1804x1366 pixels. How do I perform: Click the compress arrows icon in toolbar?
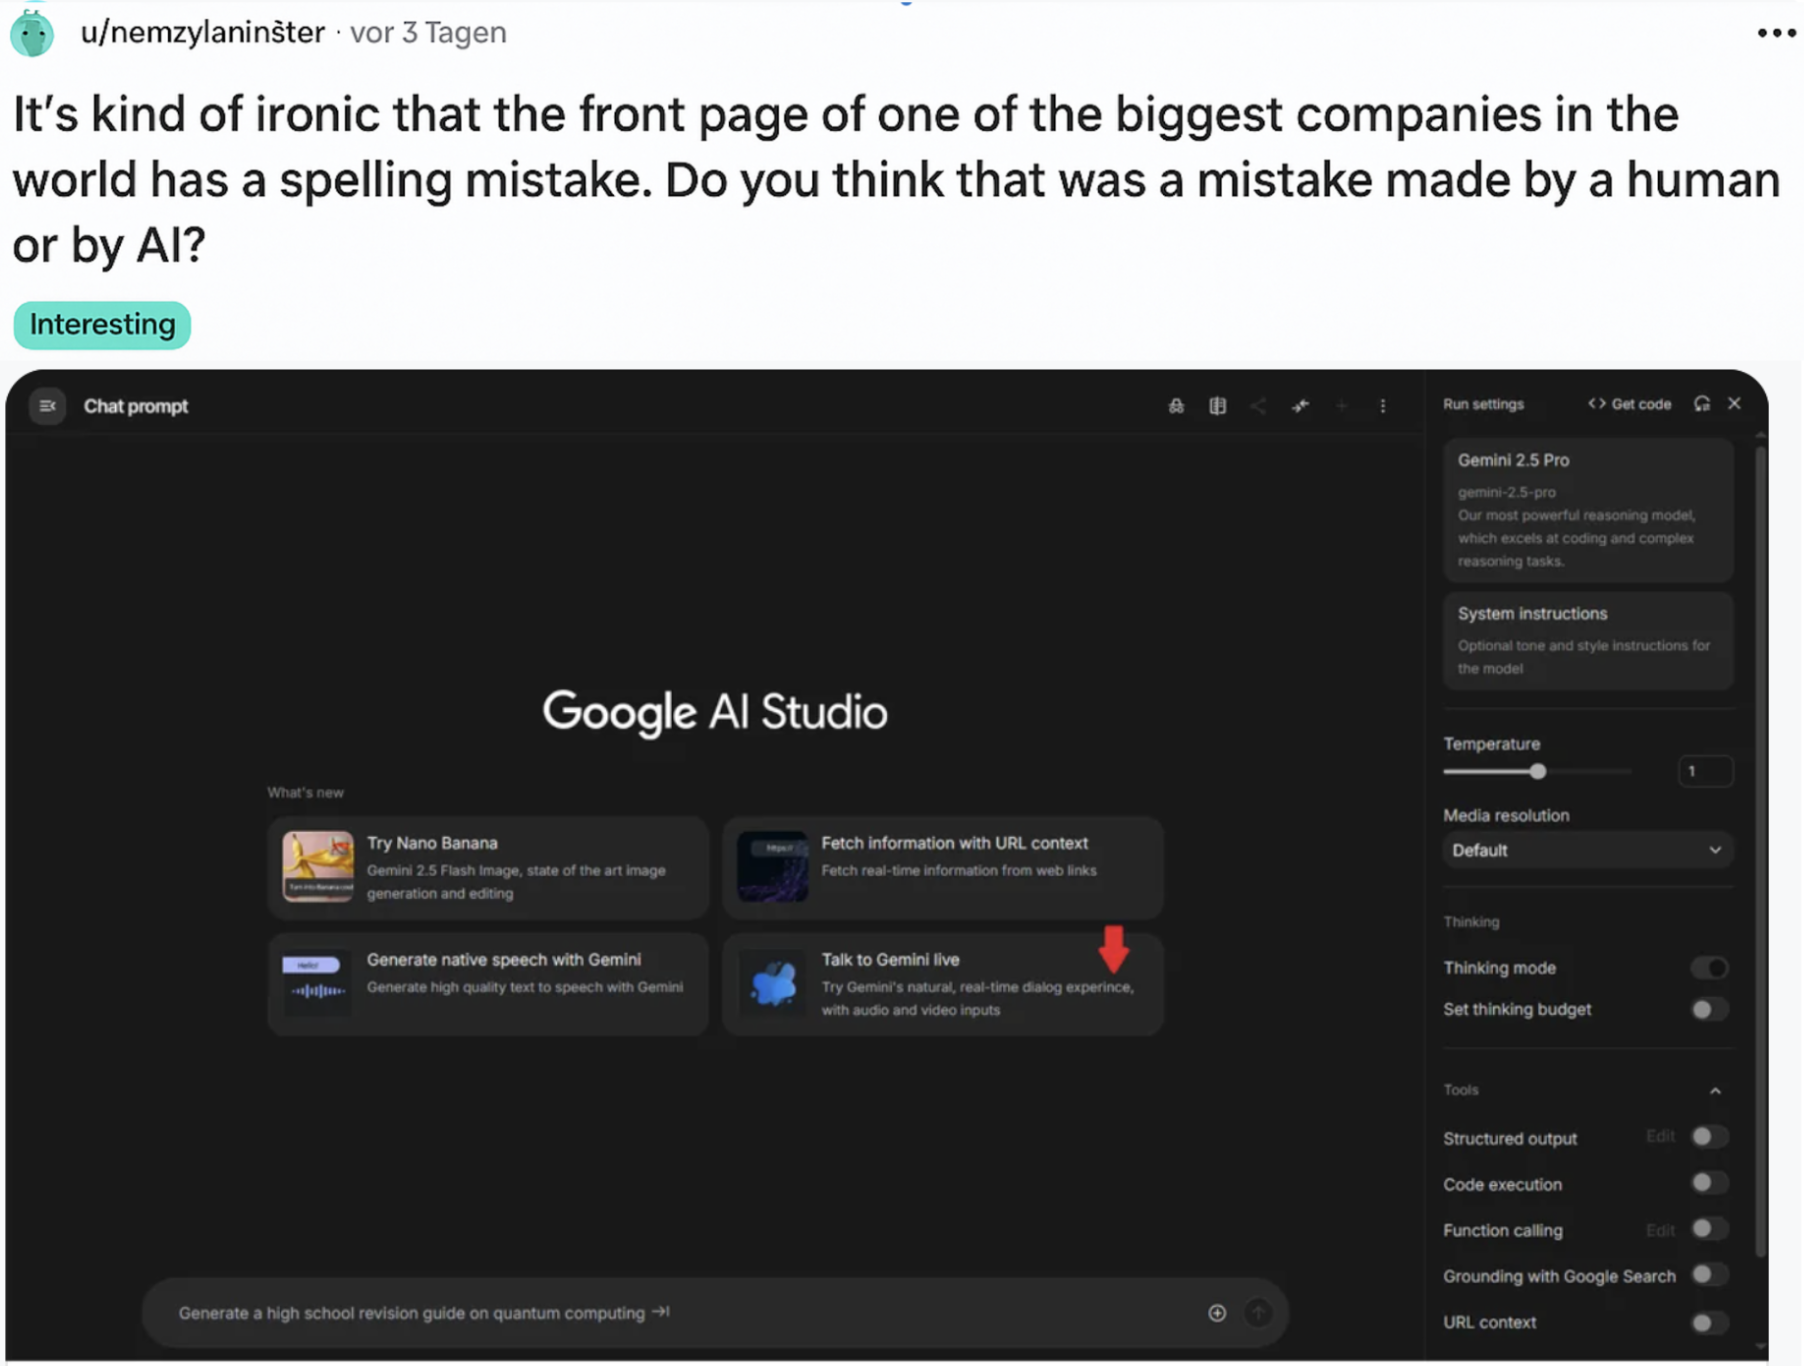click(x=1300, y=406)
